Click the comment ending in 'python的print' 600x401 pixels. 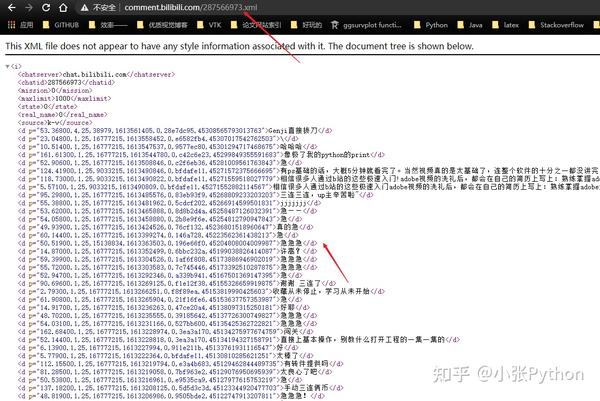tap(326, 155)
